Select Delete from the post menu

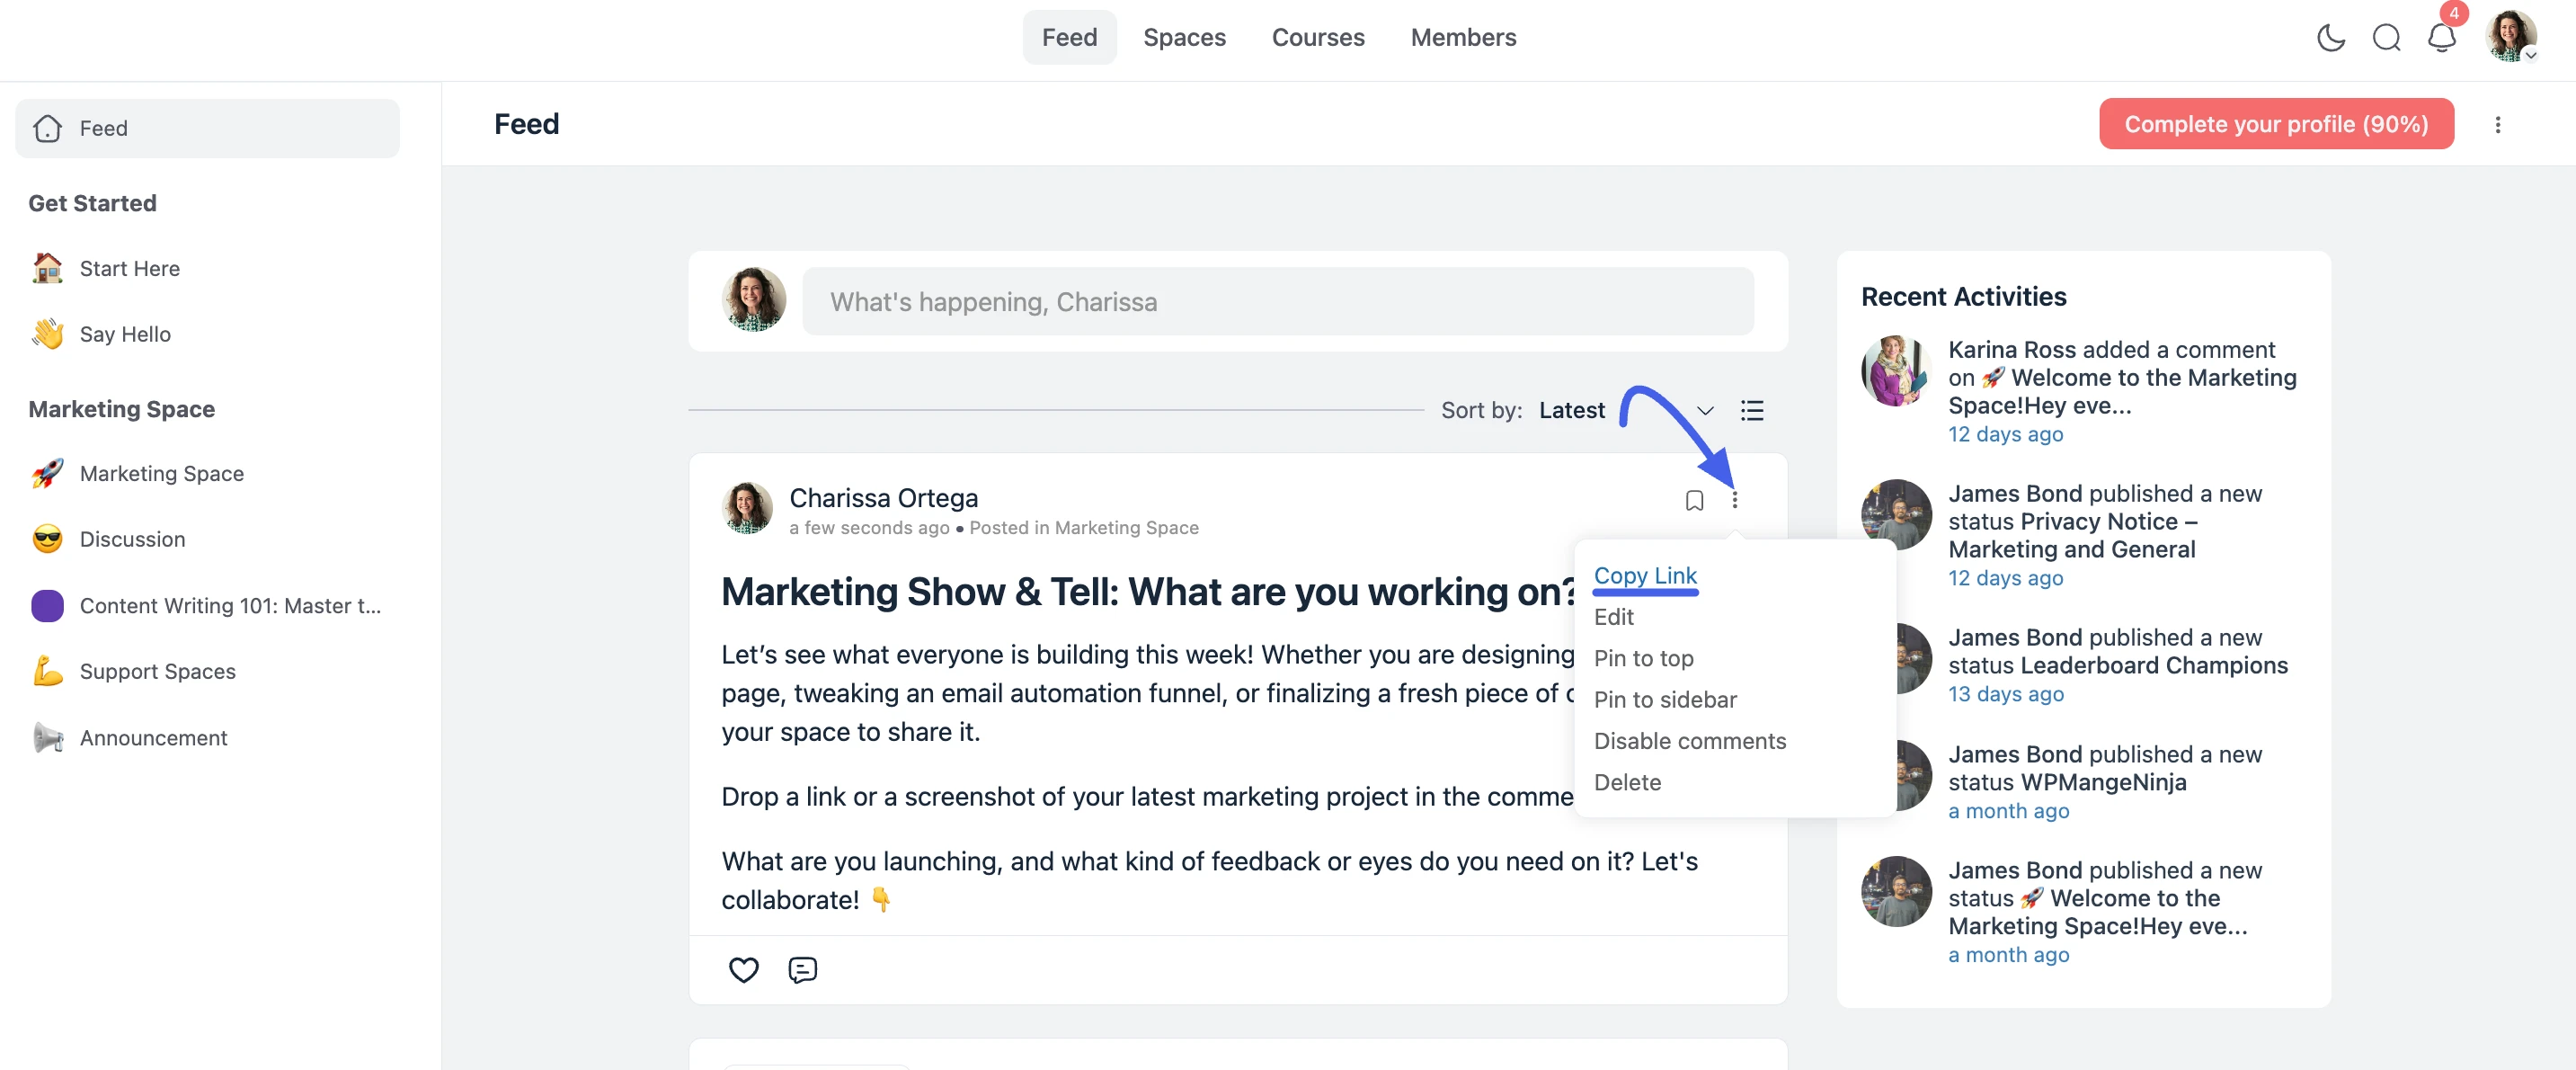[1627, 782]
